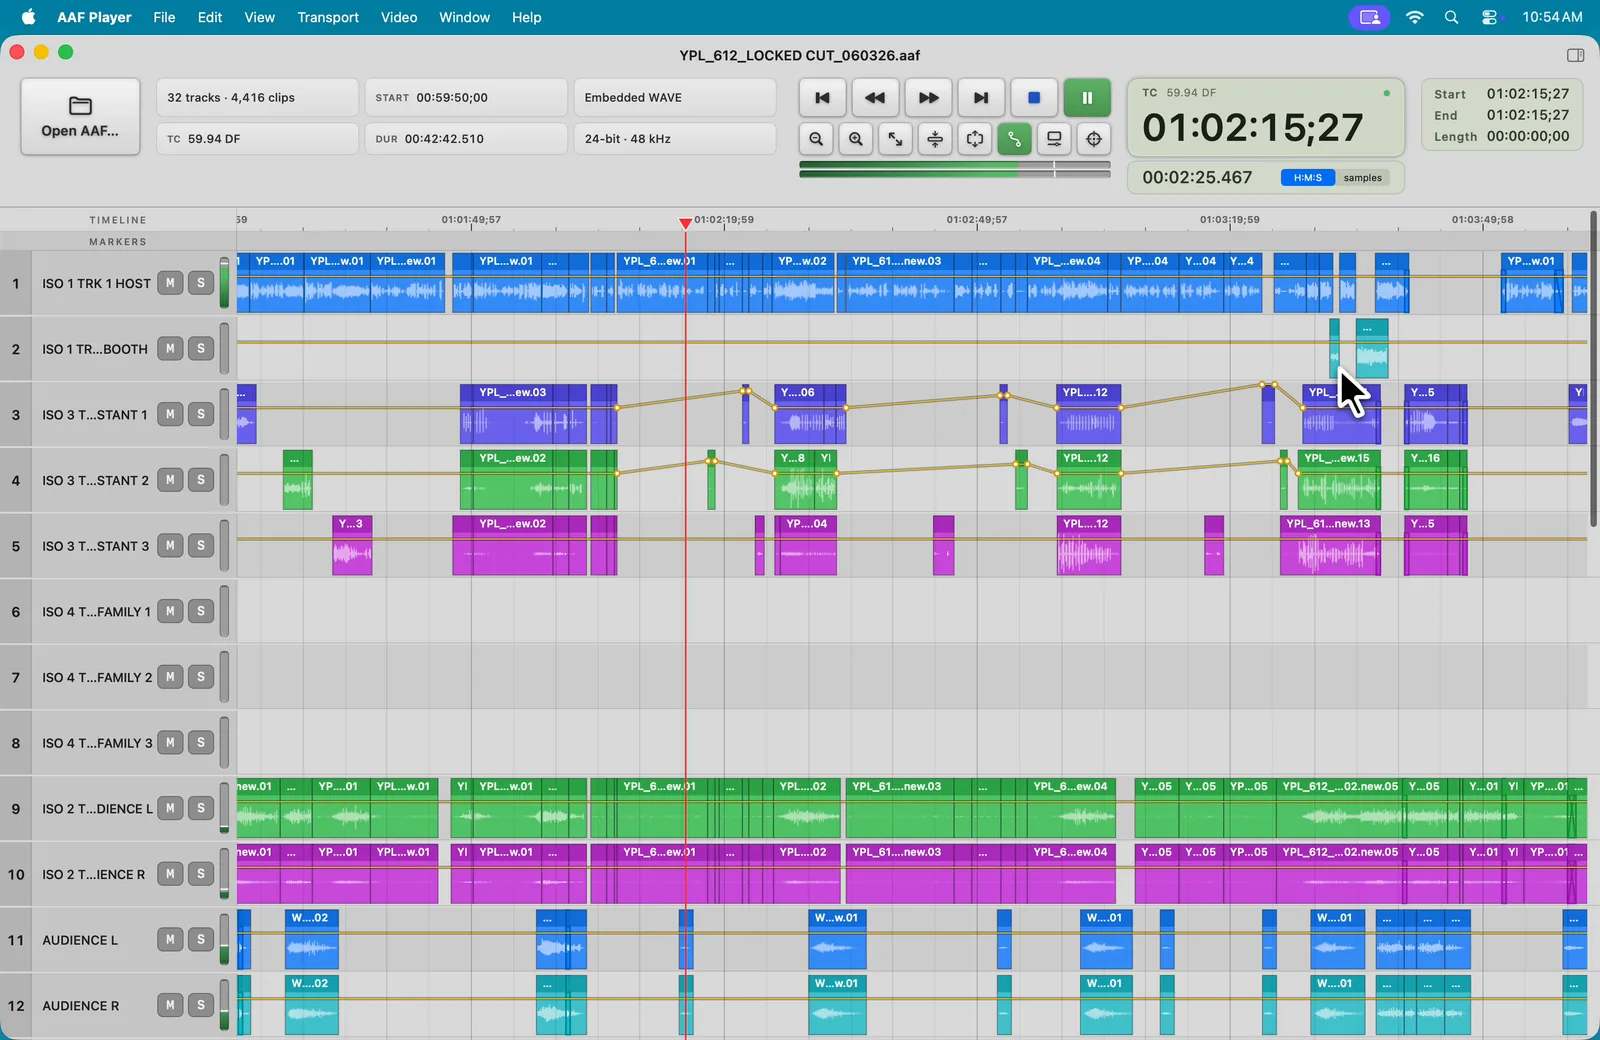
Task: Solo track 5 ISO 3 T...STANT 3
Action: [x=201, y=546]
